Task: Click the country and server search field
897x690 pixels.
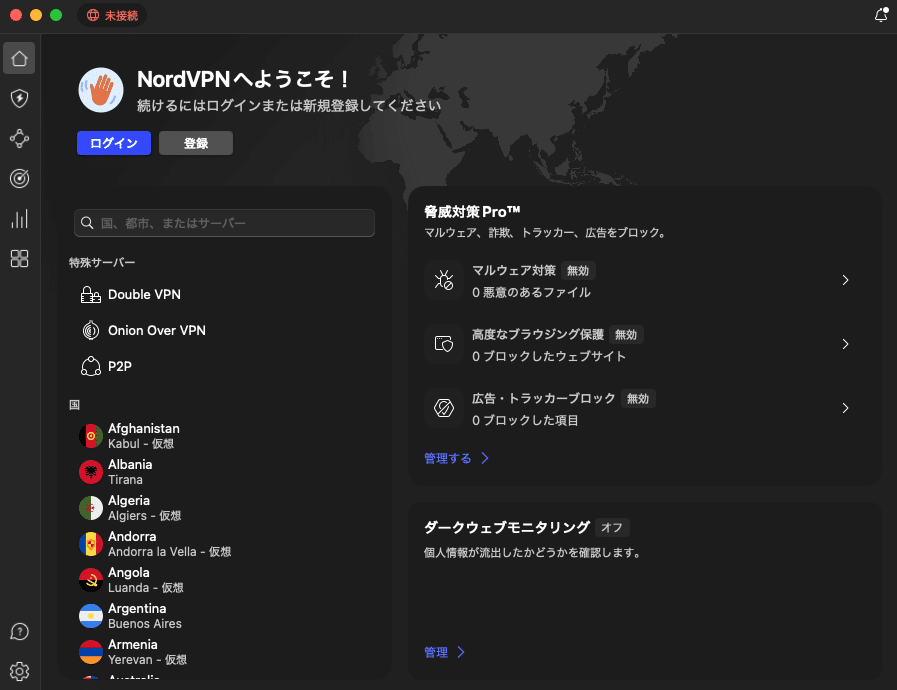Action: [225, 223]
